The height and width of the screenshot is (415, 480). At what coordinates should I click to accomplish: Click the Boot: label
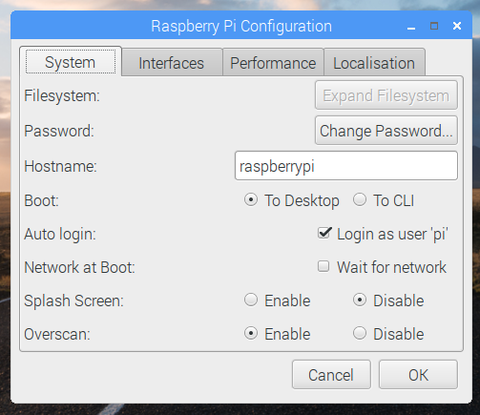click(x=41, y=201)
